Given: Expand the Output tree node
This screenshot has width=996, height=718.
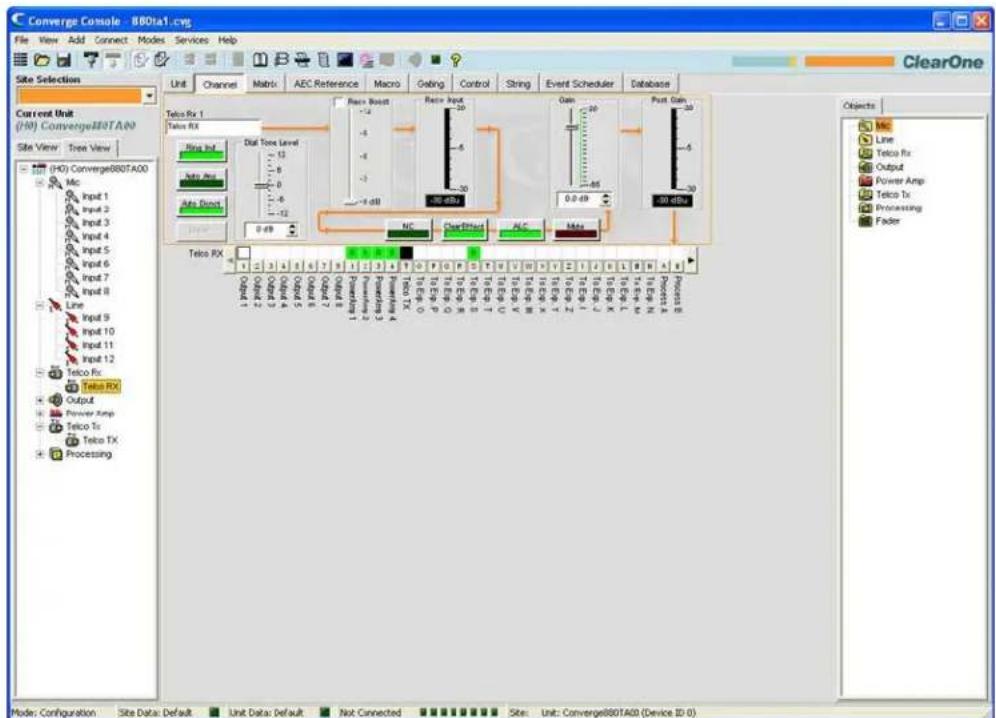Looking at the screenshot, I should 39,400.
